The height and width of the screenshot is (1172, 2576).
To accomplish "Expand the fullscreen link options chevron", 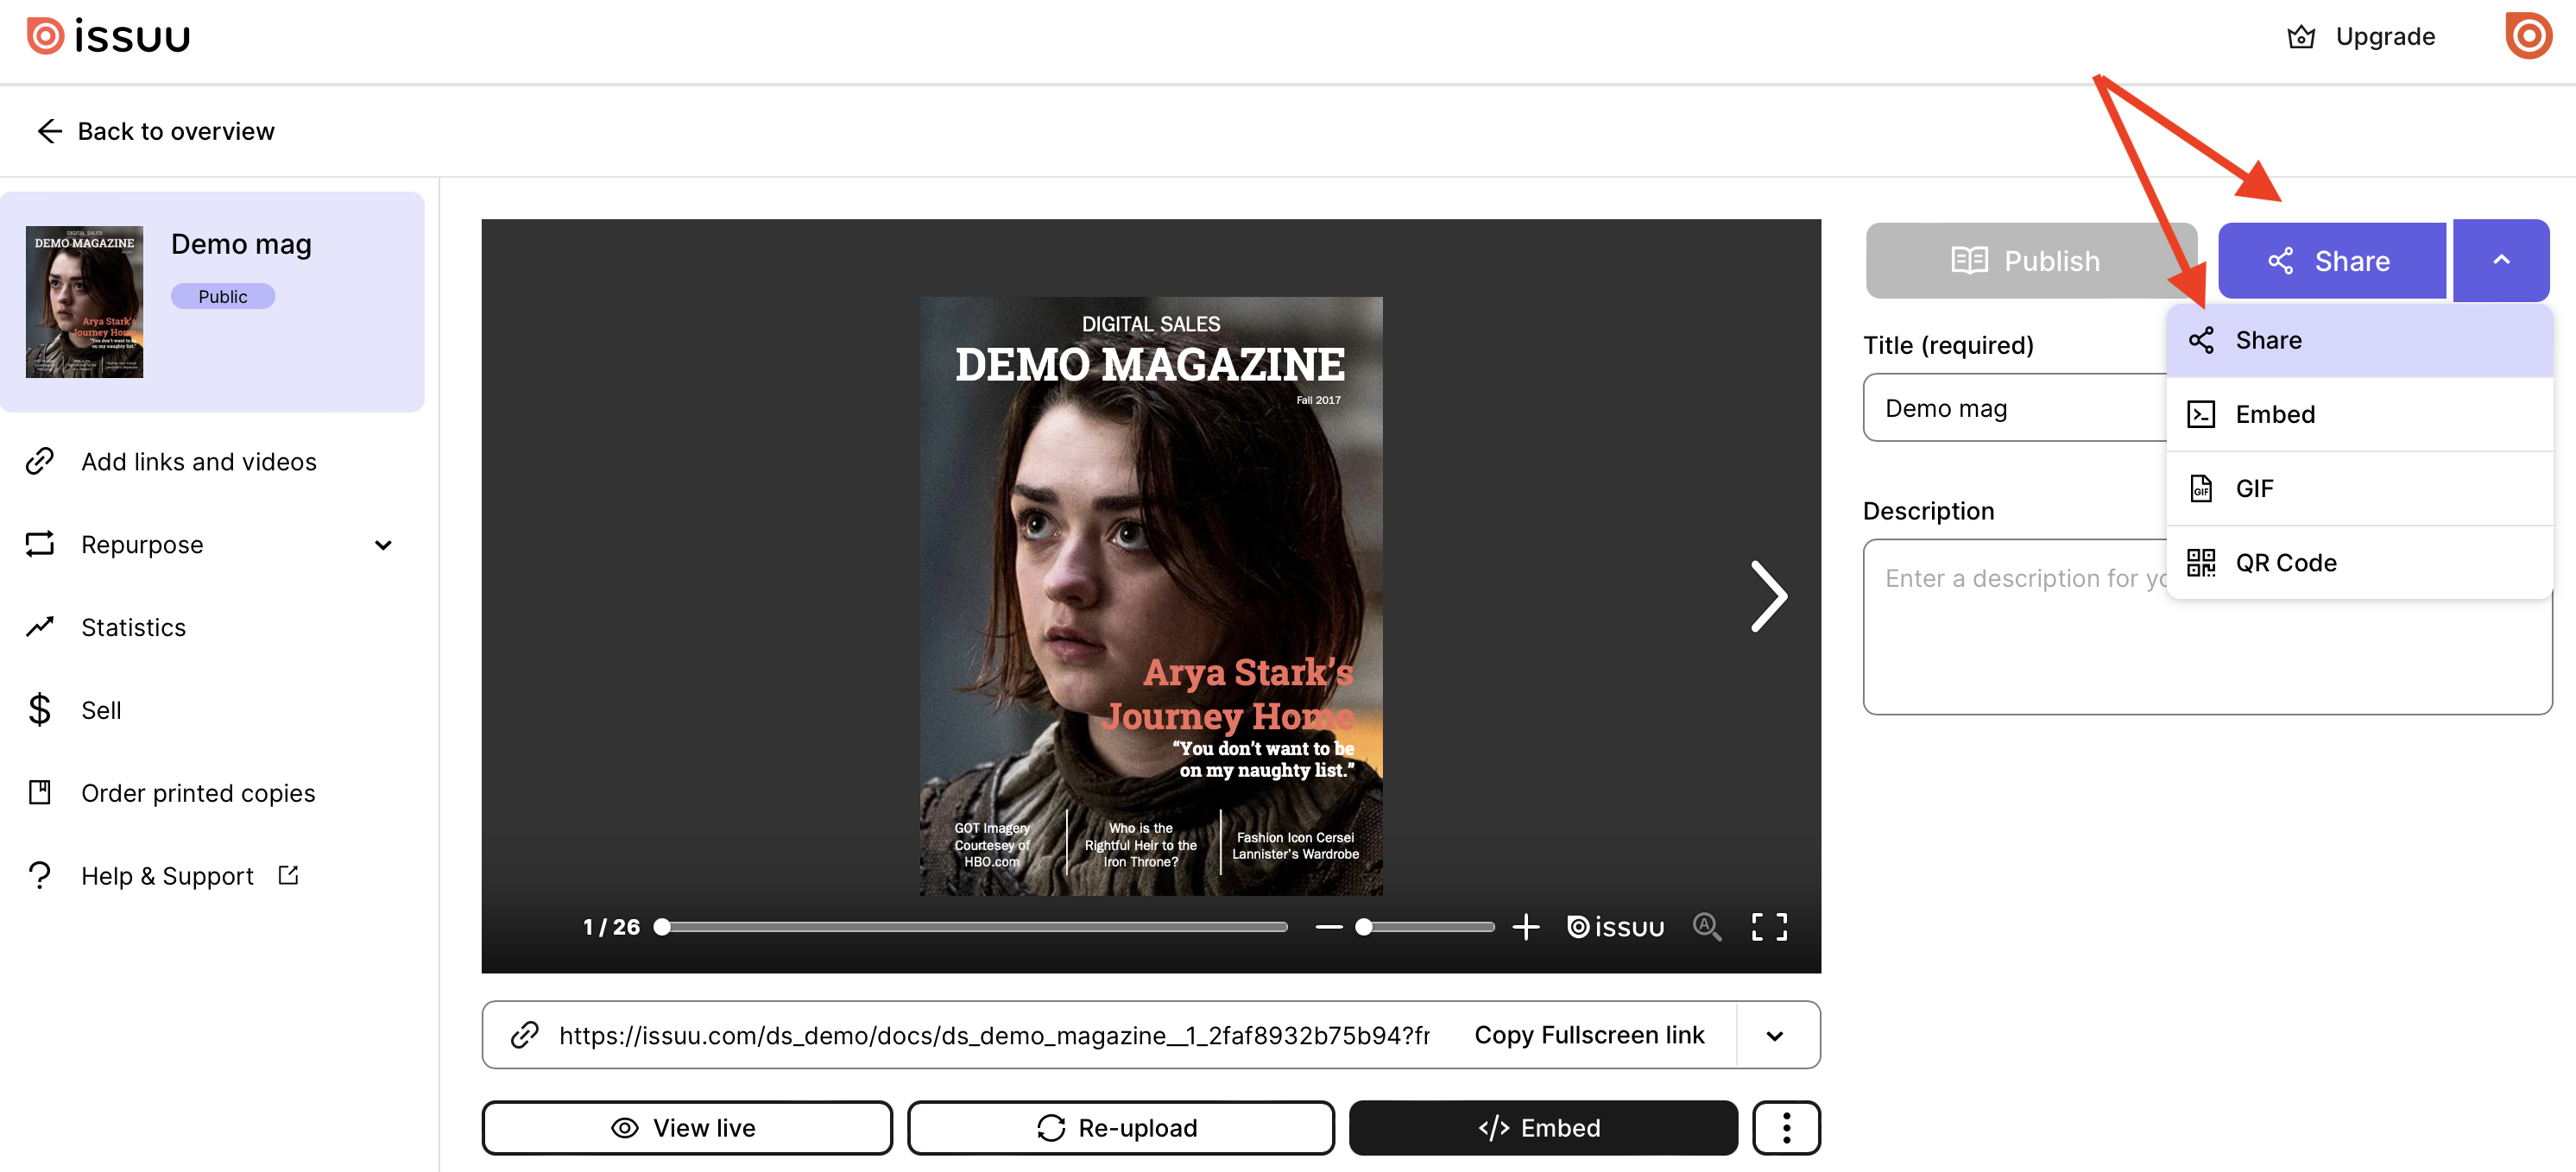I will click(1775, 1035).
